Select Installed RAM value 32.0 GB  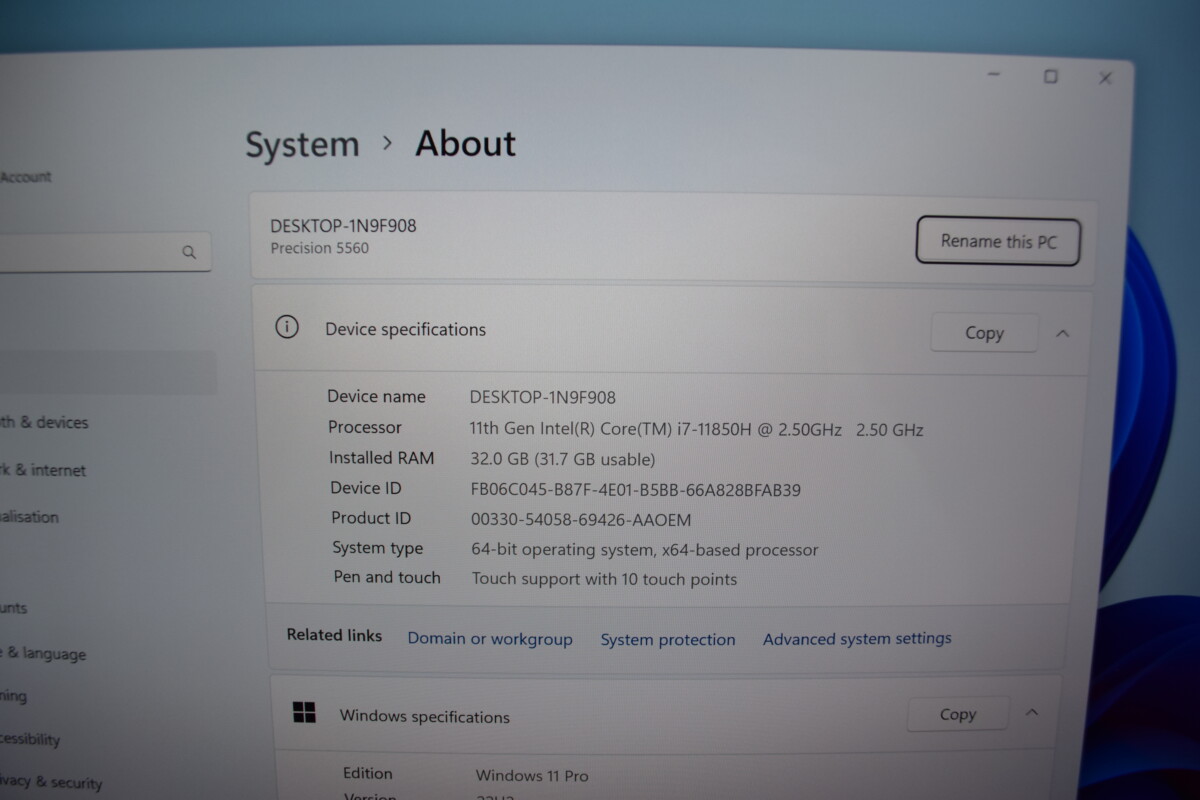click(562, 460)
